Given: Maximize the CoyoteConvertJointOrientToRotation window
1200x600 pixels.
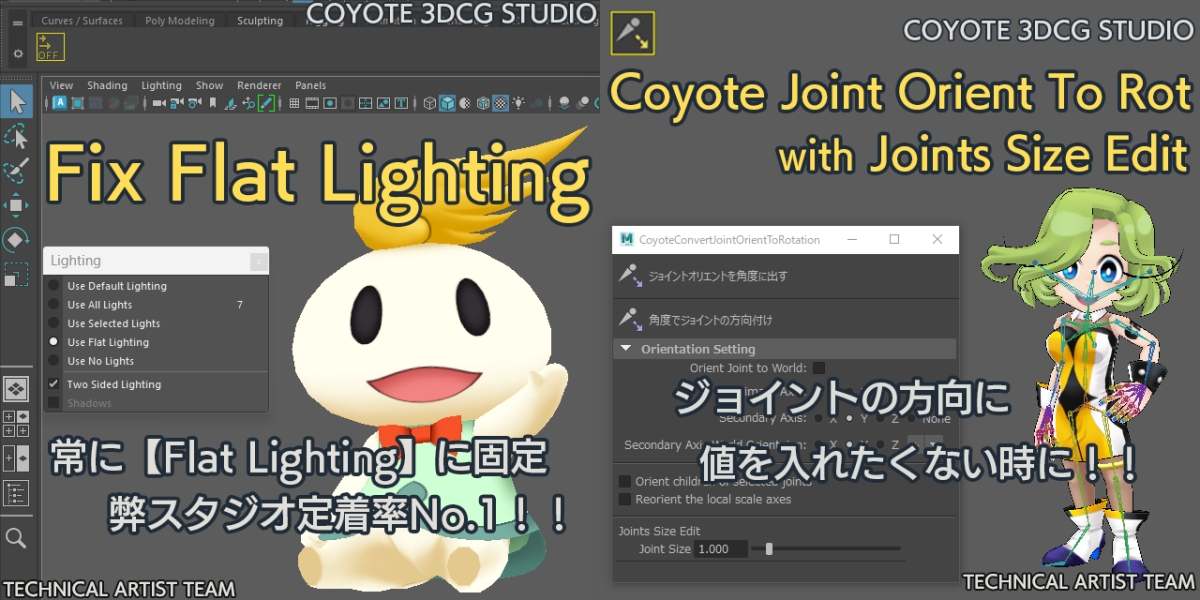Looking at the screenshot, I should click(894, 239).
